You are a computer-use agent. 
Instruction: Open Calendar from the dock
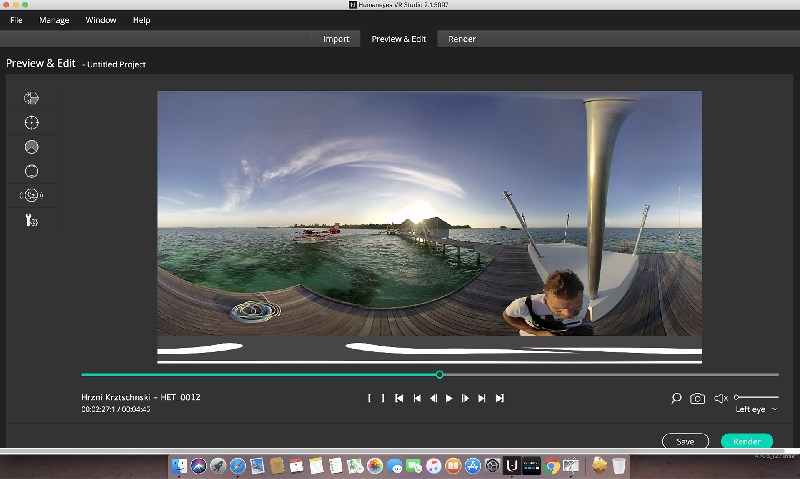coord(296,465)
